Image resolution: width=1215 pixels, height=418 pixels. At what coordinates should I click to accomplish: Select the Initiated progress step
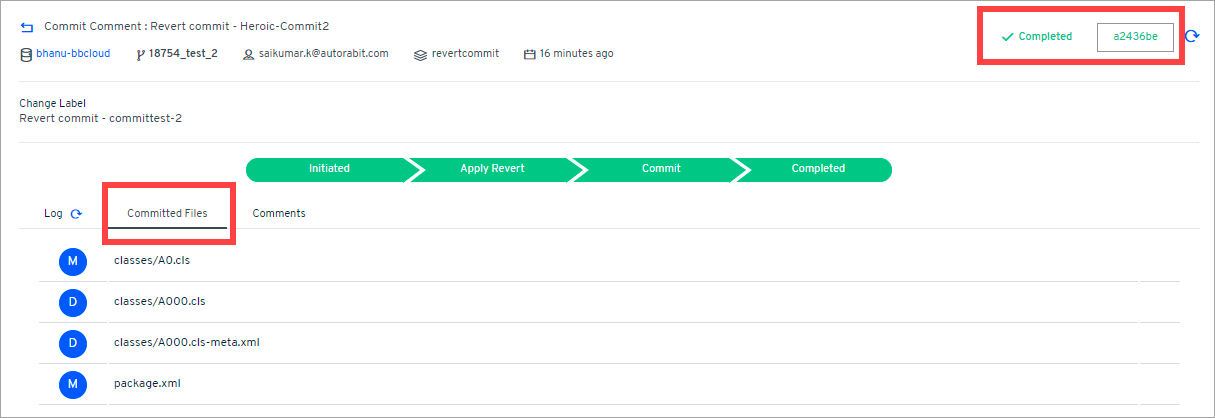[329, 169]
